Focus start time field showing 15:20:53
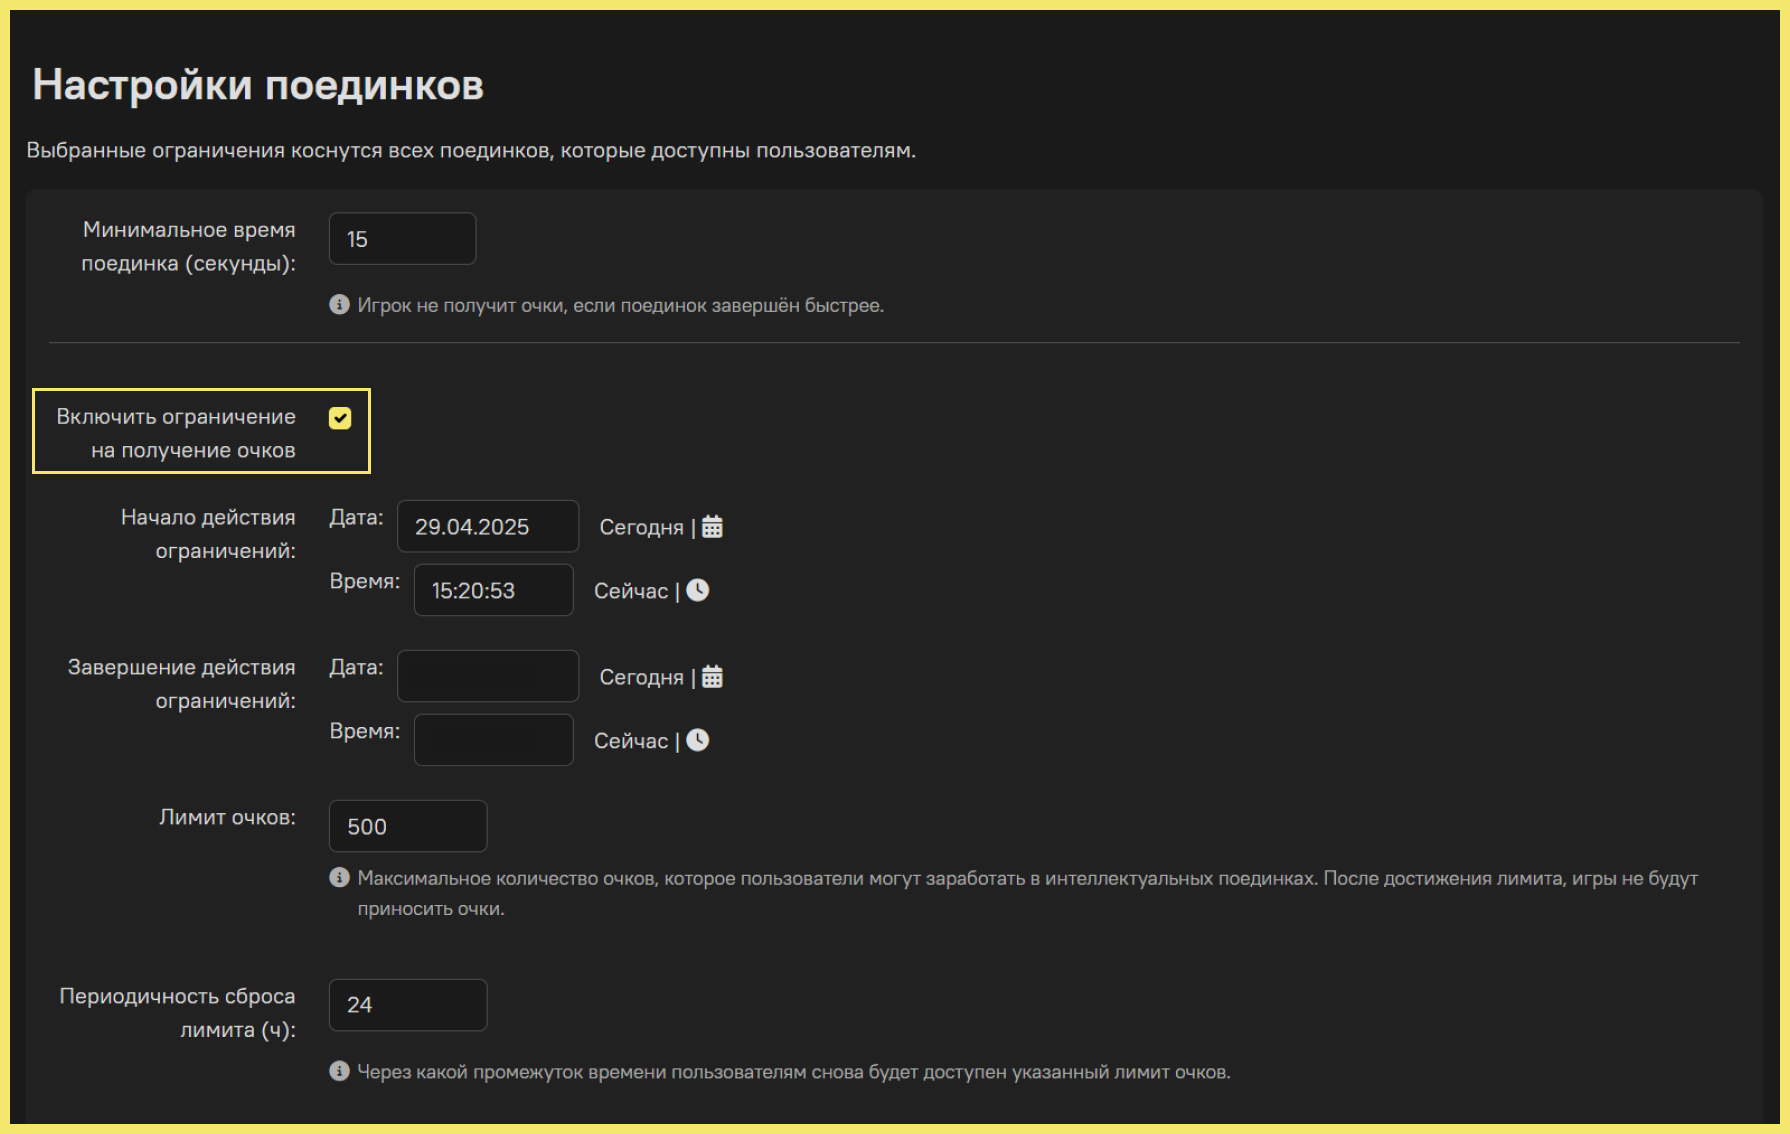This screenshot has width=1790, height=1134. tap(494, 590)
